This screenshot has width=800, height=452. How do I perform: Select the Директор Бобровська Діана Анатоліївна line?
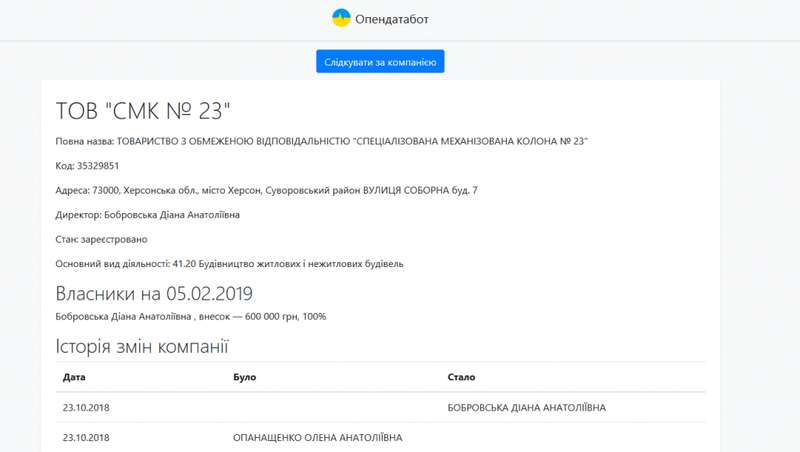click(147, 215)
